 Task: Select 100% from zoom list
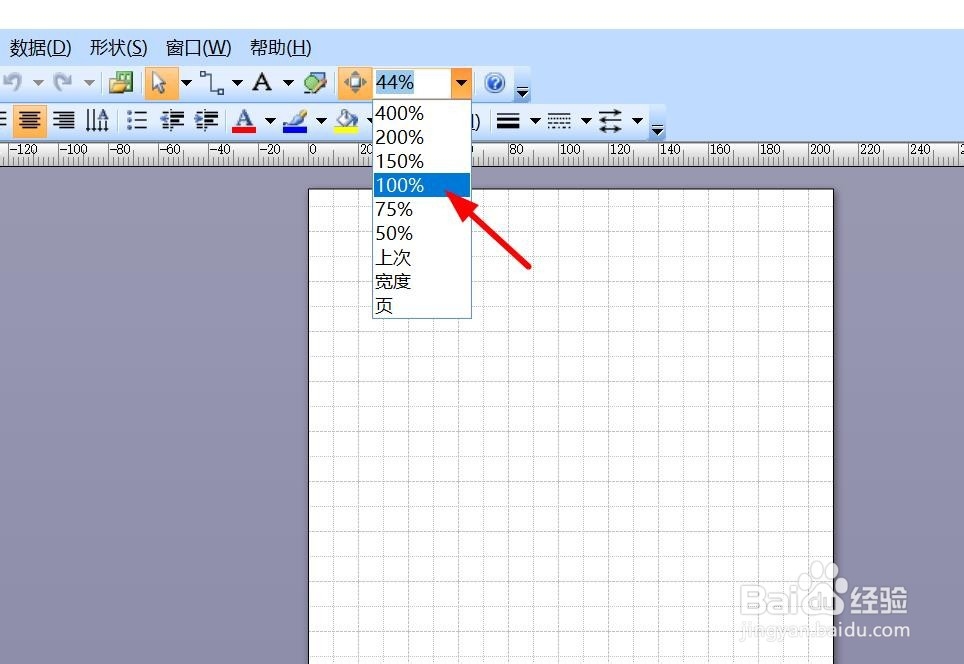[x=399, y=185]
